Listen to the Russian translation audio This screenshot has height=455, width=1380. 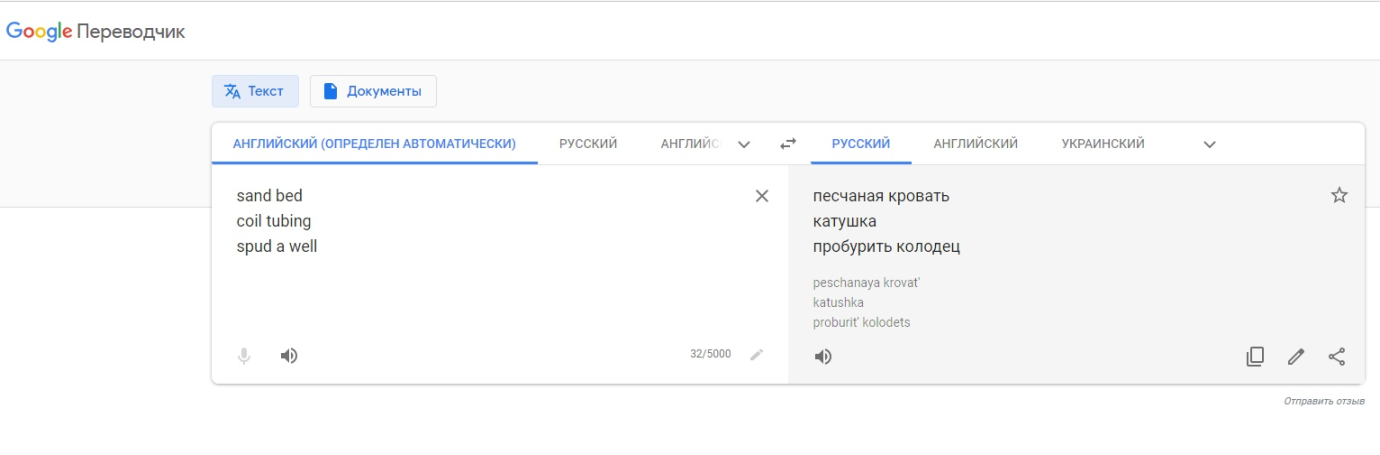pos(823,357)
